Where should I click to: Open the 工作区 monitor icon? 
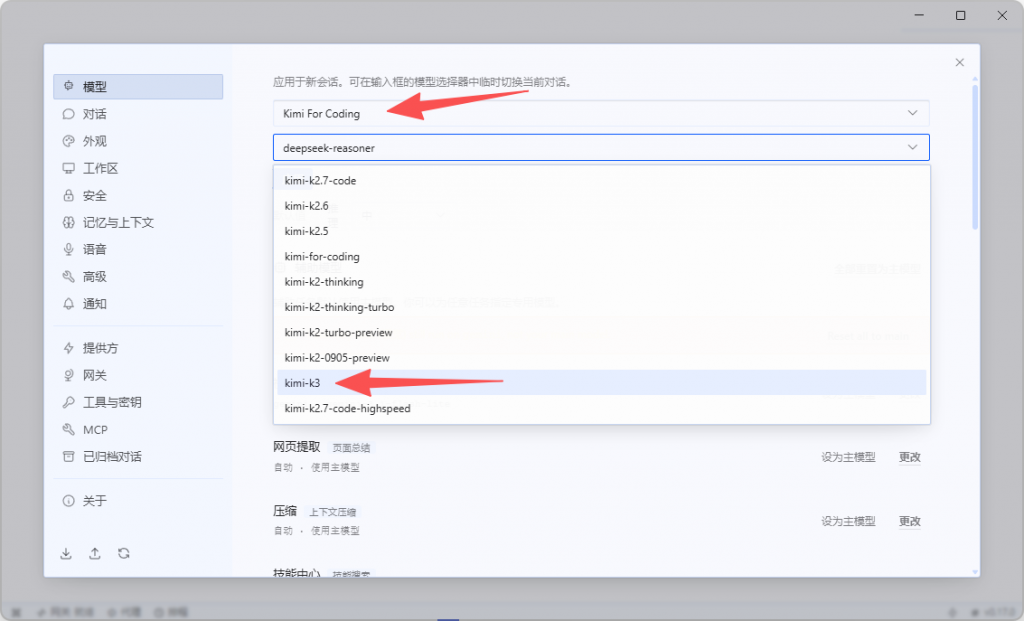pyautogui.click(x=69, y=168)
